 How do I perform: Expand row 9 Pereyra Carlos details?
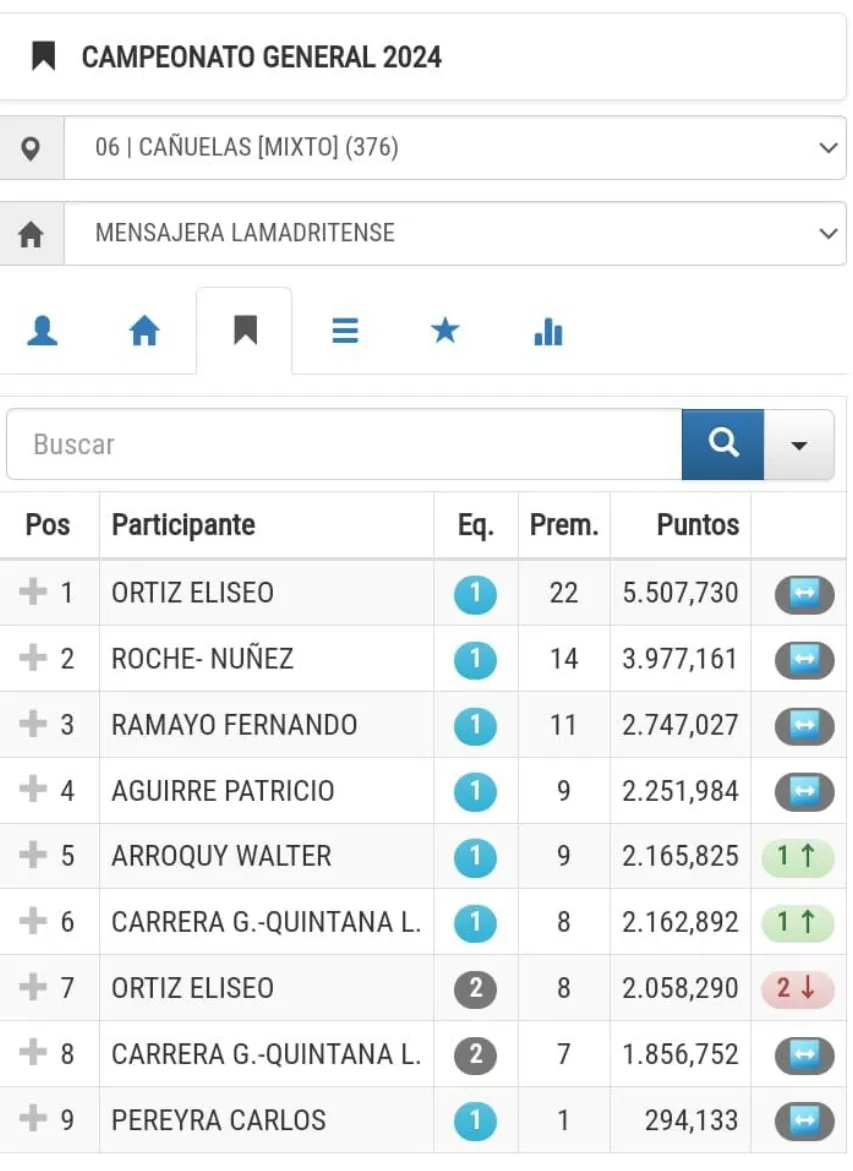tap(34, 1120)
